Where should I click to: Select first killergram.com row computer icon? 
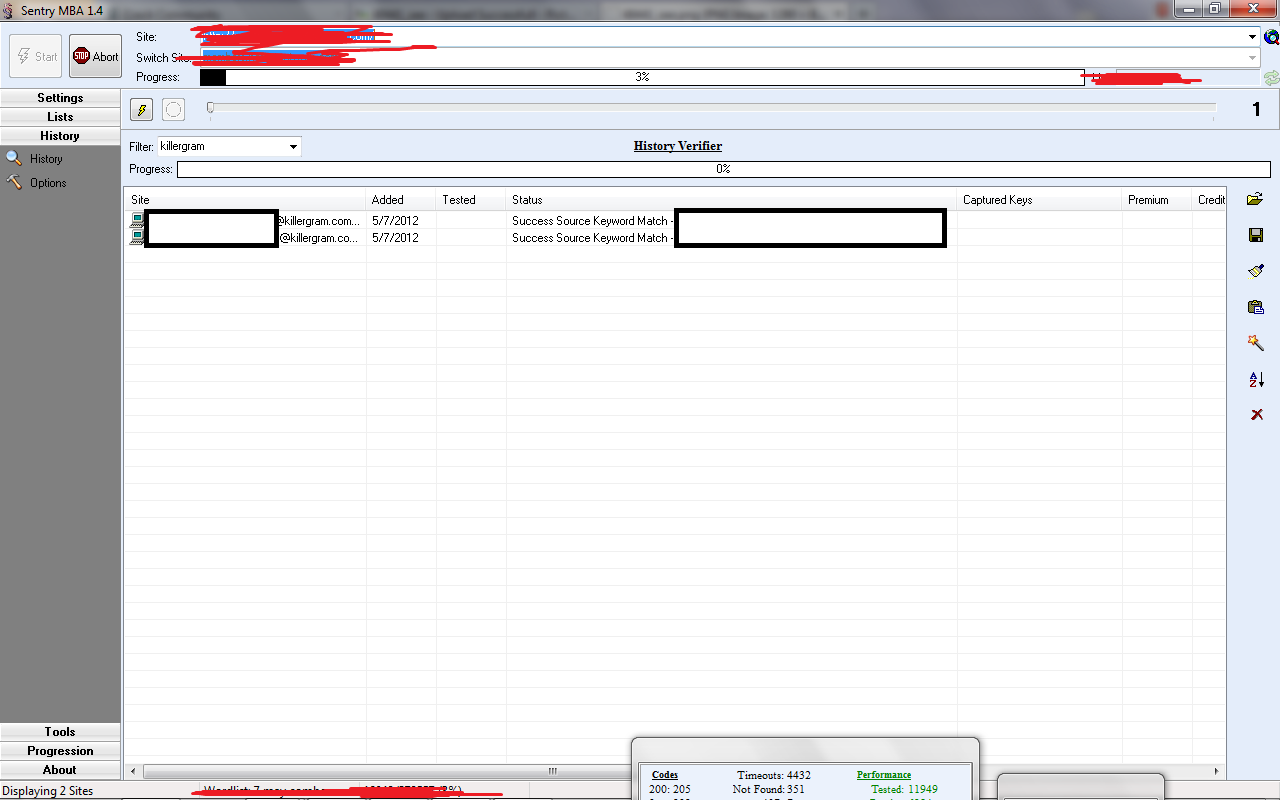tap(136, 220)
